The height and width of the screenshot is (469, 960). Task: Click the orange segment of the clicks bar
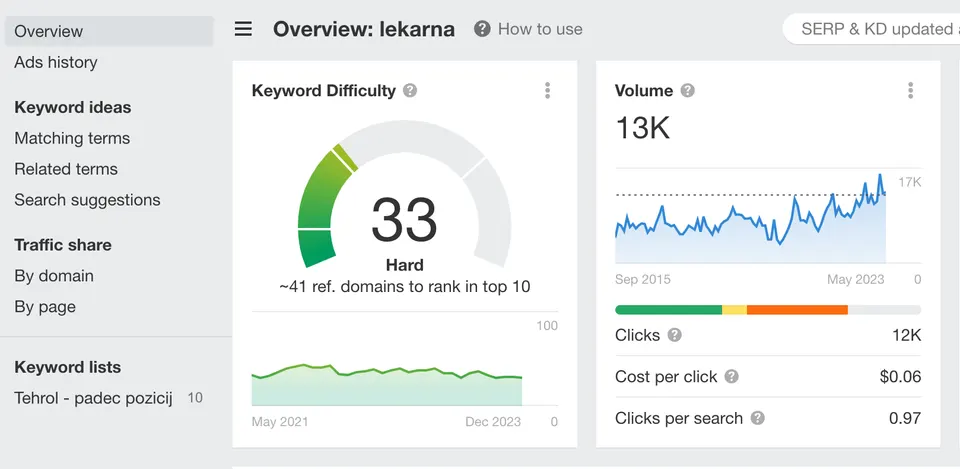tap(797, 310)
